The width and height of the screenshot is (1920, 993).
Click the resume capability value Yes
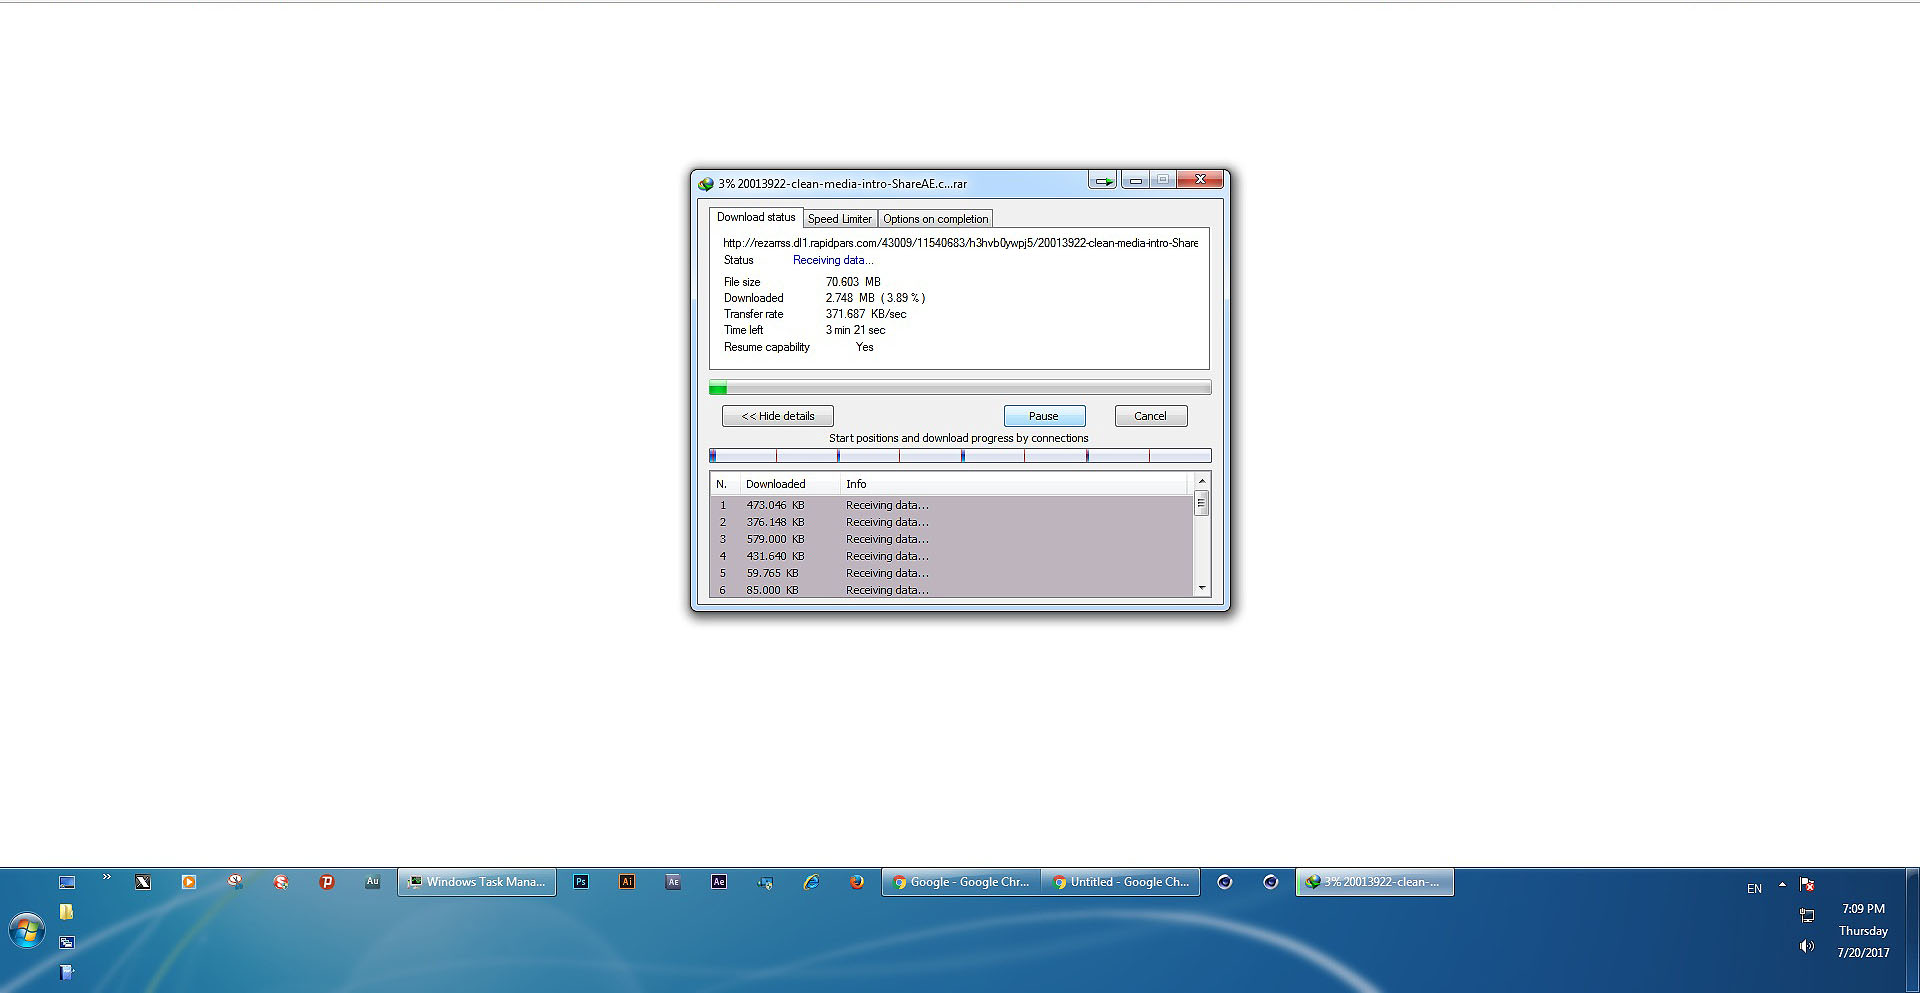click(x=865, y=347)
